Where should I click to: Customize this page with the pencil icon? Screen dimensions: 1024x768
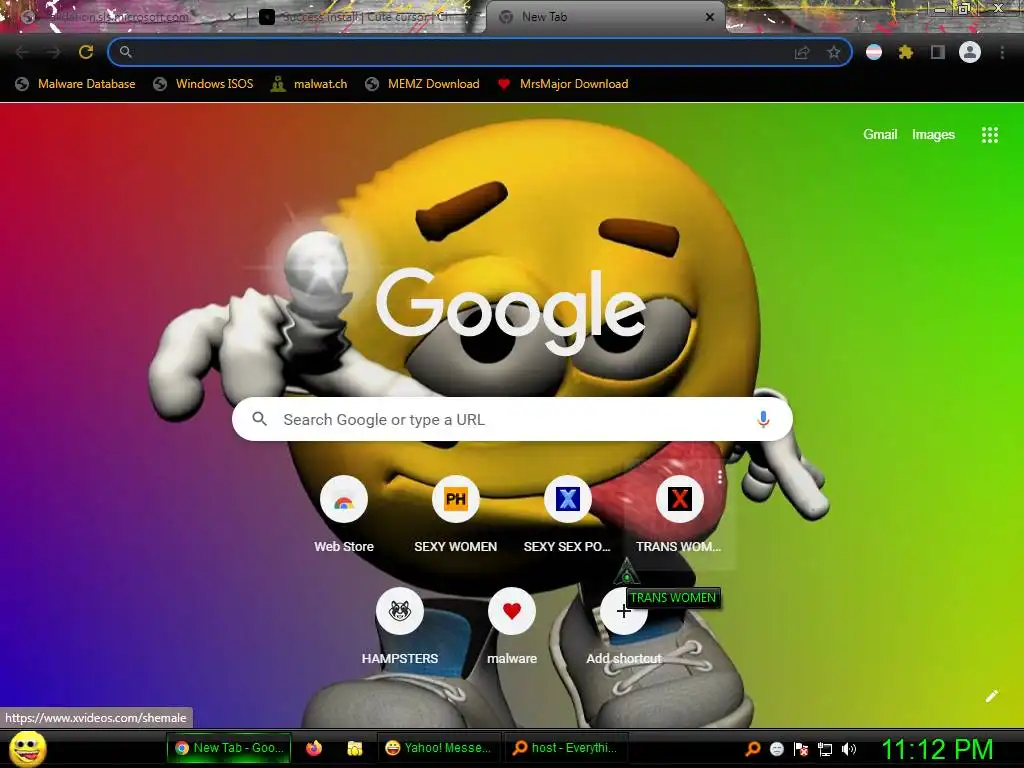coord(991,696)
